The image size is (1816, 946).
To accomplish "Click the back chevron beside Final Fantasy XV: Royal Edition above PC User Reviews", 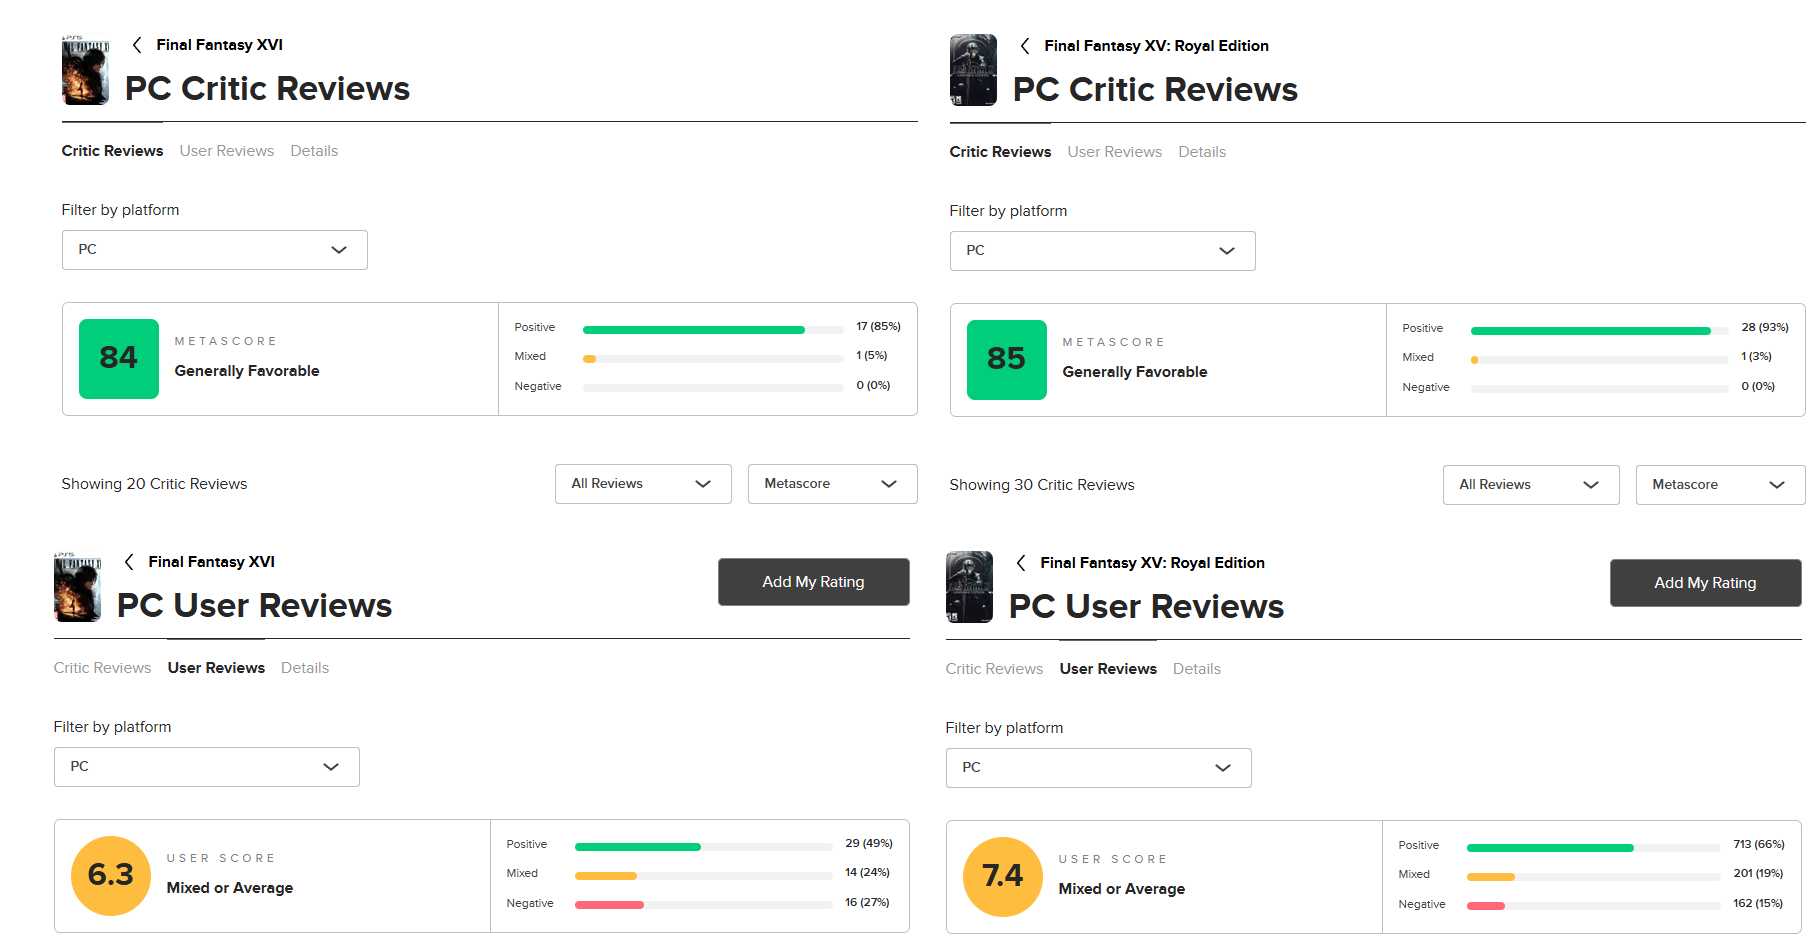I will pos(1021,563).
